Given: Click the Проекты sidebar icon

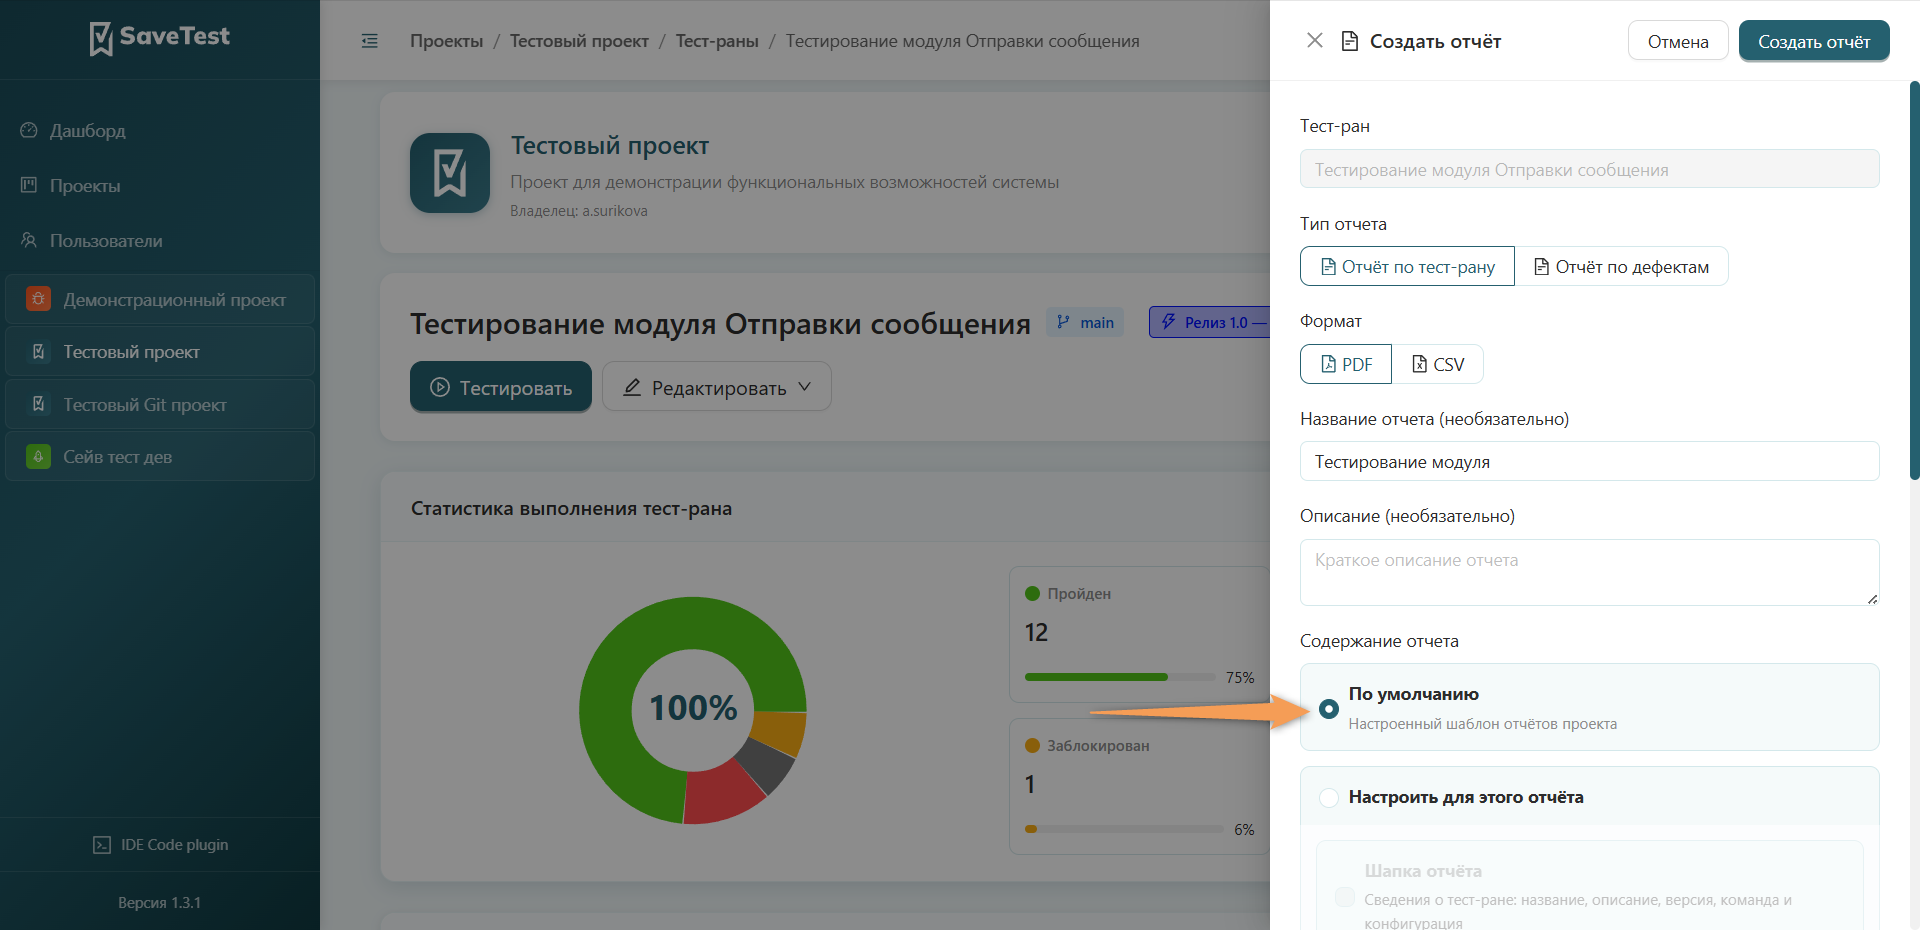Looking at the screenshot, I should pos(29,185).
